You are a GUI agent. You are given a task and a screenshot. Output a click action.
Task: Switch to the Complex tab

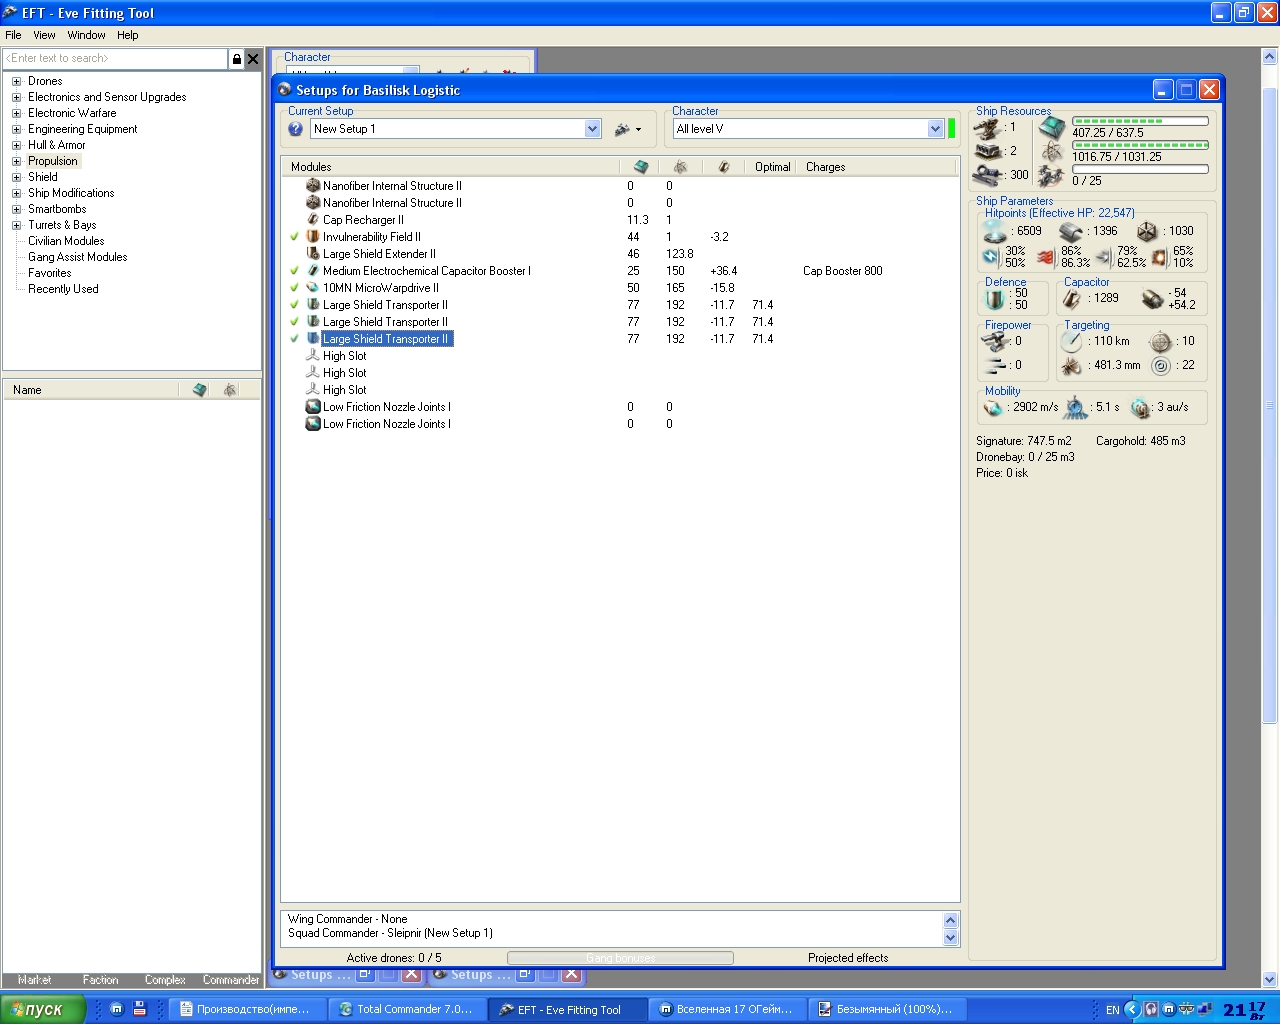tap(165, 980)
